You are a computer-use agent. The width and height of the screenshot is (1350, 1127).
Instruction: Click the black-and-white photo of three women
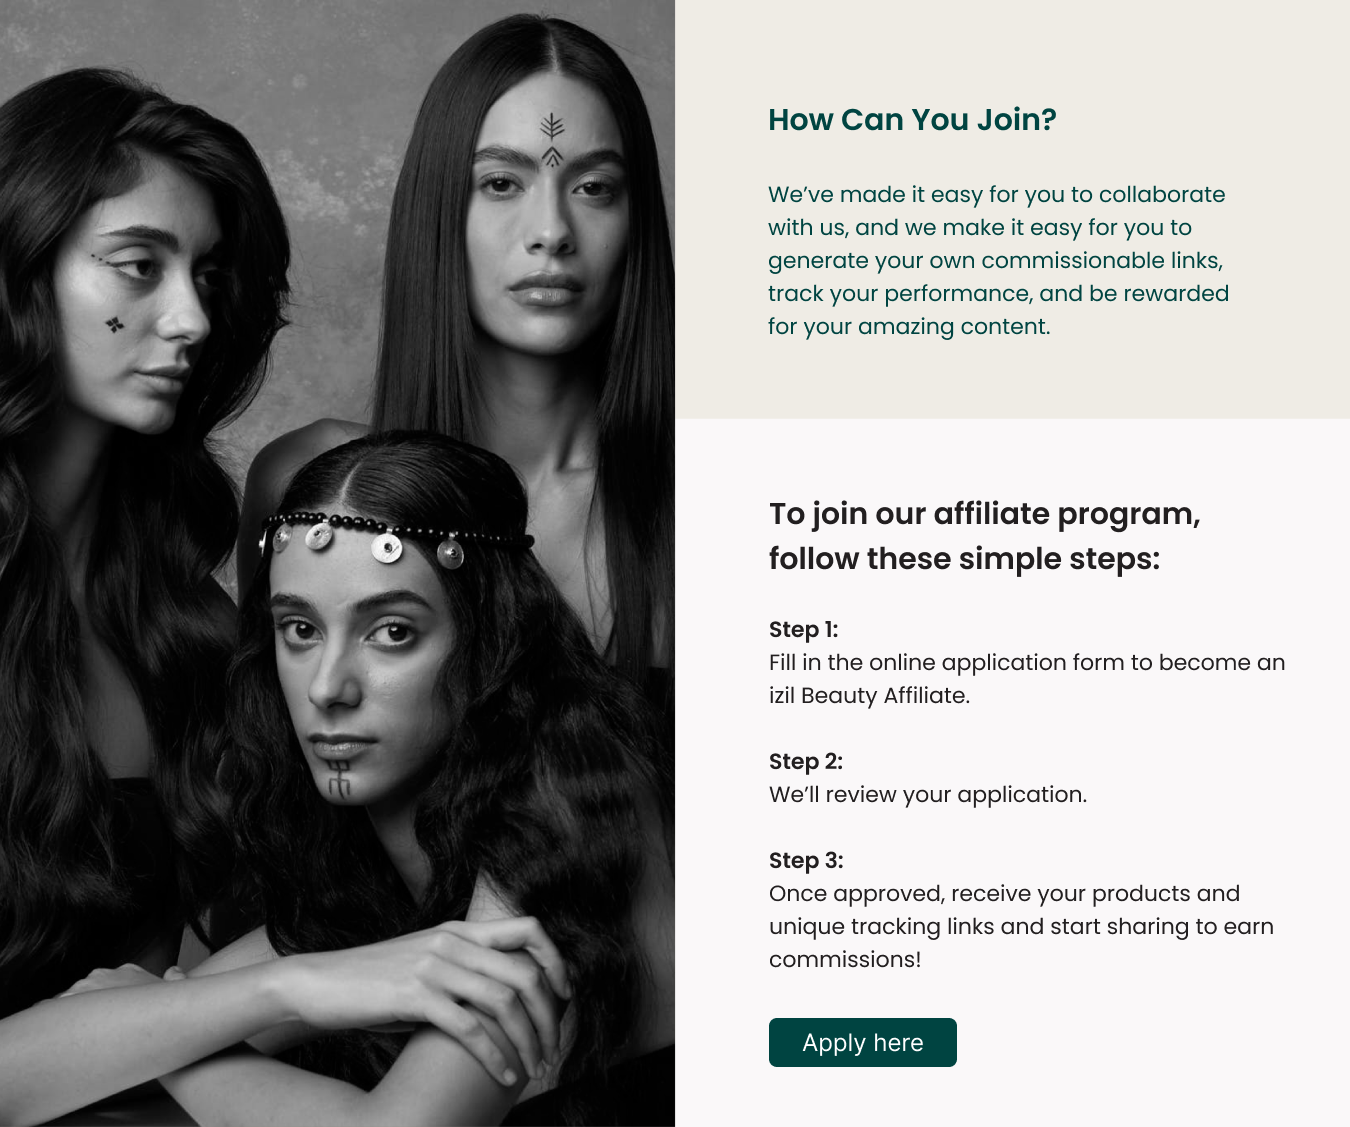337,563
